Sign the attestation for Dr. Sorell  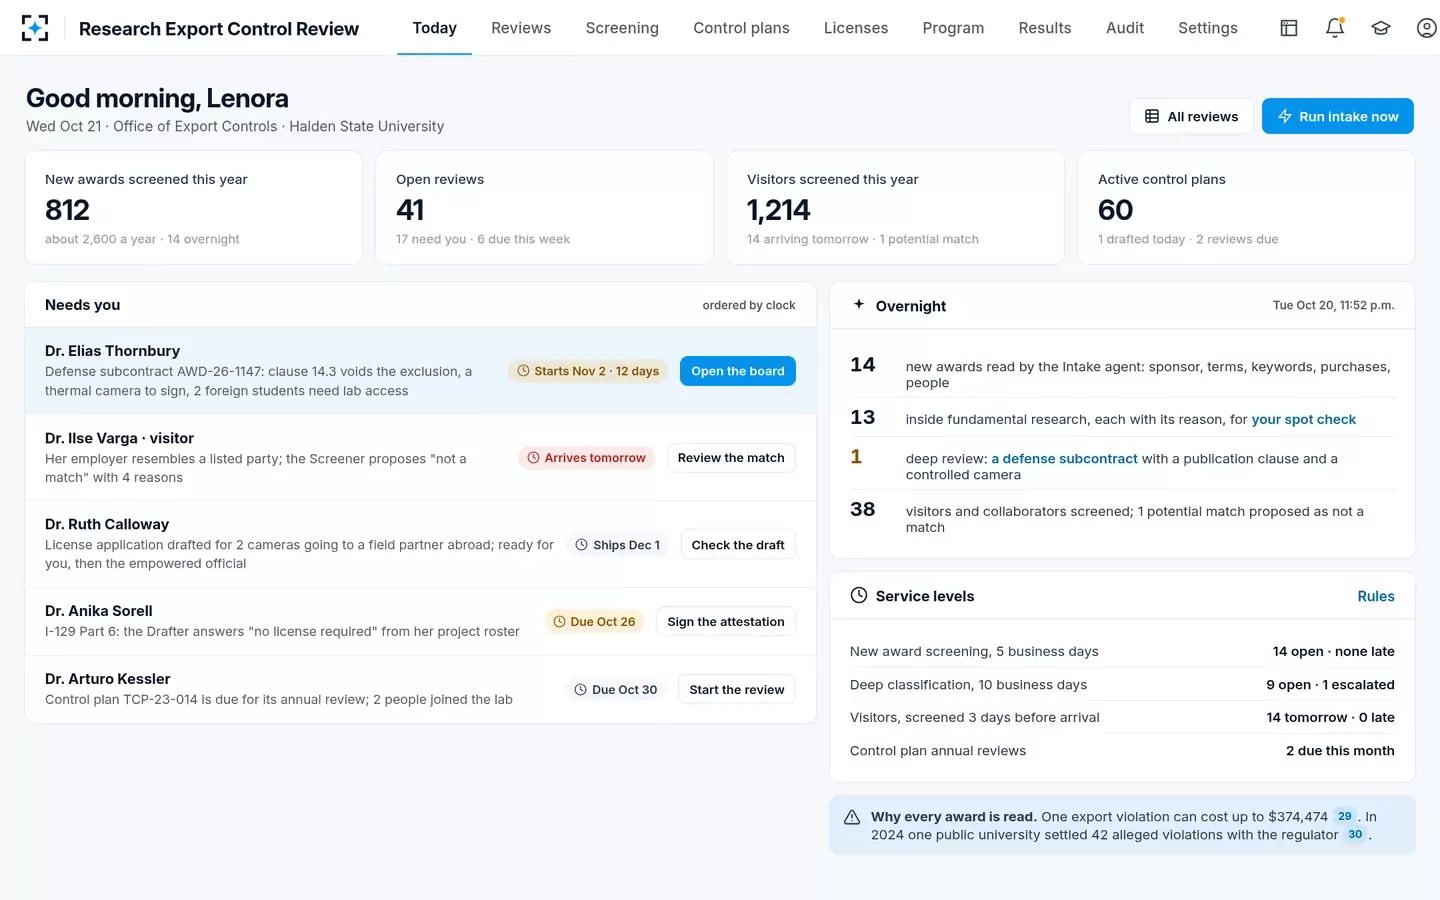726,622
